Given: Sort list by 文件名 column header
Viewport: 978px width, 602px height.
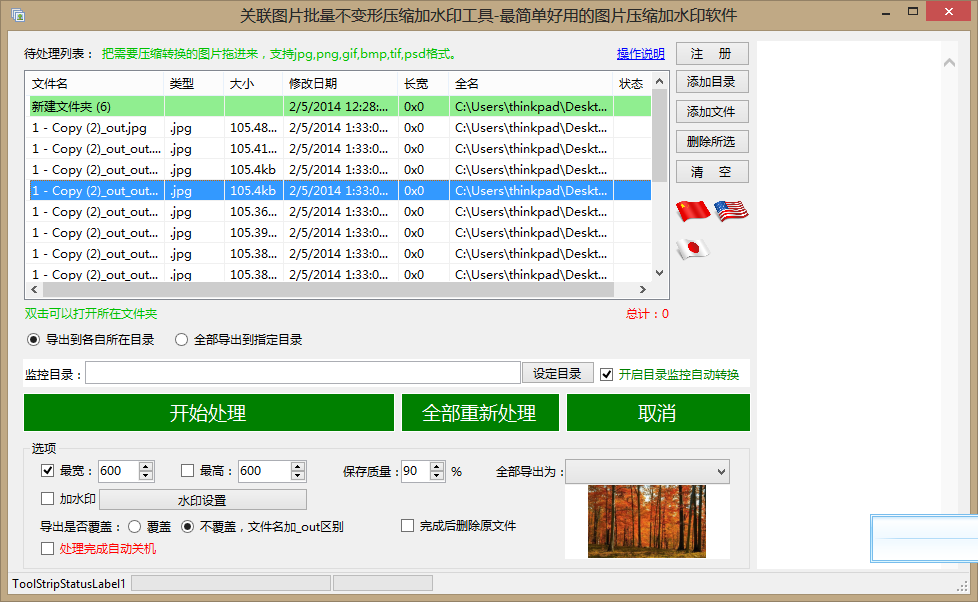Looking at the screenshot, I should pyautogui.click(x=95, y=84).
